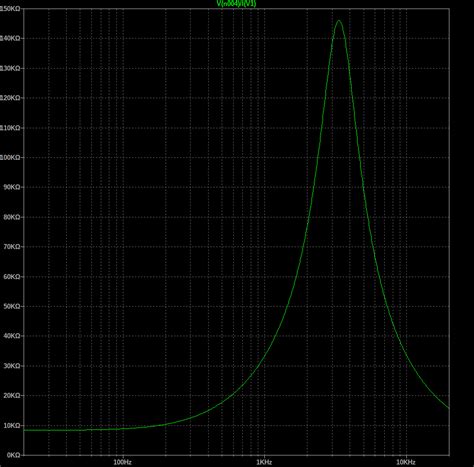Screen dimensions: 474x467
Task: Click the 100KΩ vertical axis label
Action: pos(10,158)
